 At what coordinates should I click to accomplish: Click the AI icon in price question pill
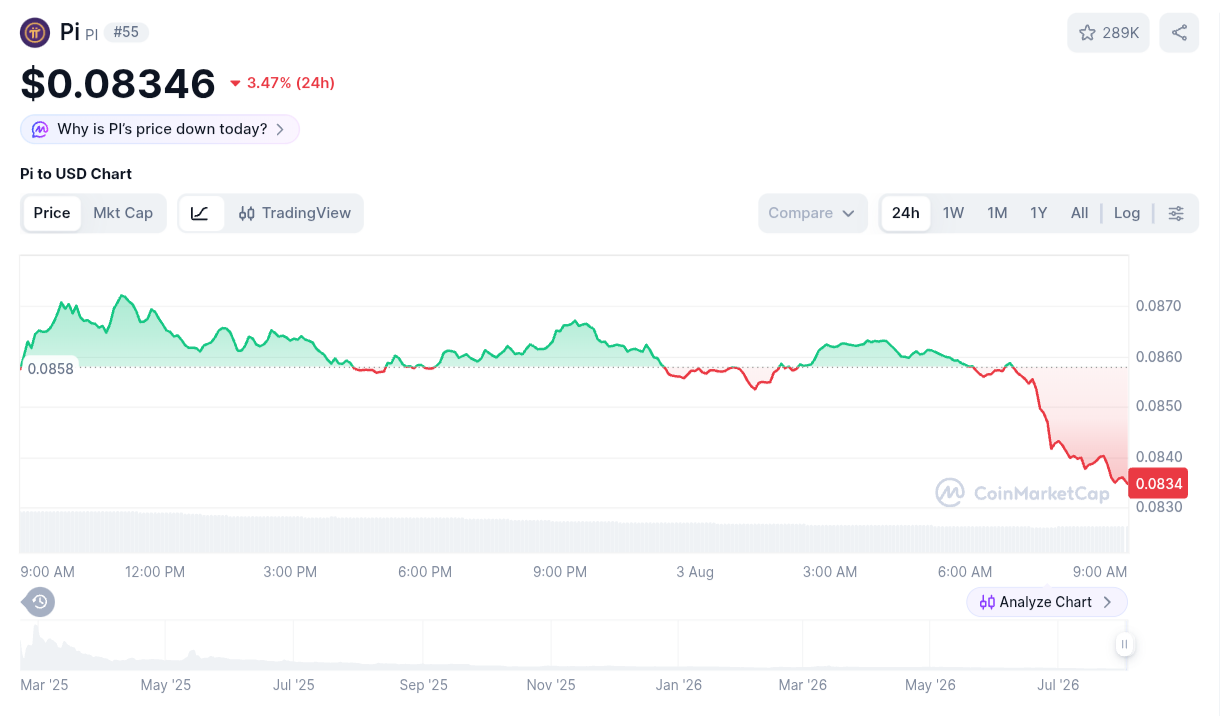pyautogui.click(x=40, y=129)
